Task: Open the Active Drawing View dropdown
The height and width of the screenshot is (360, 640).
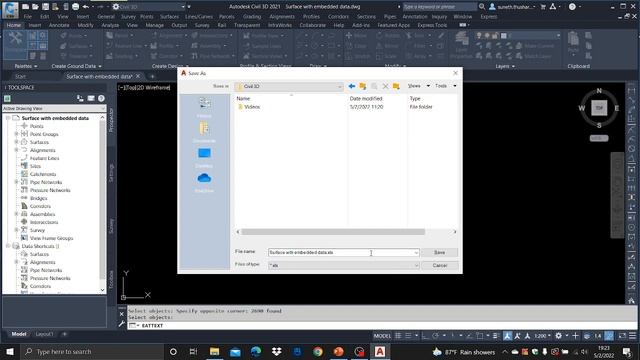Action: 54,108
